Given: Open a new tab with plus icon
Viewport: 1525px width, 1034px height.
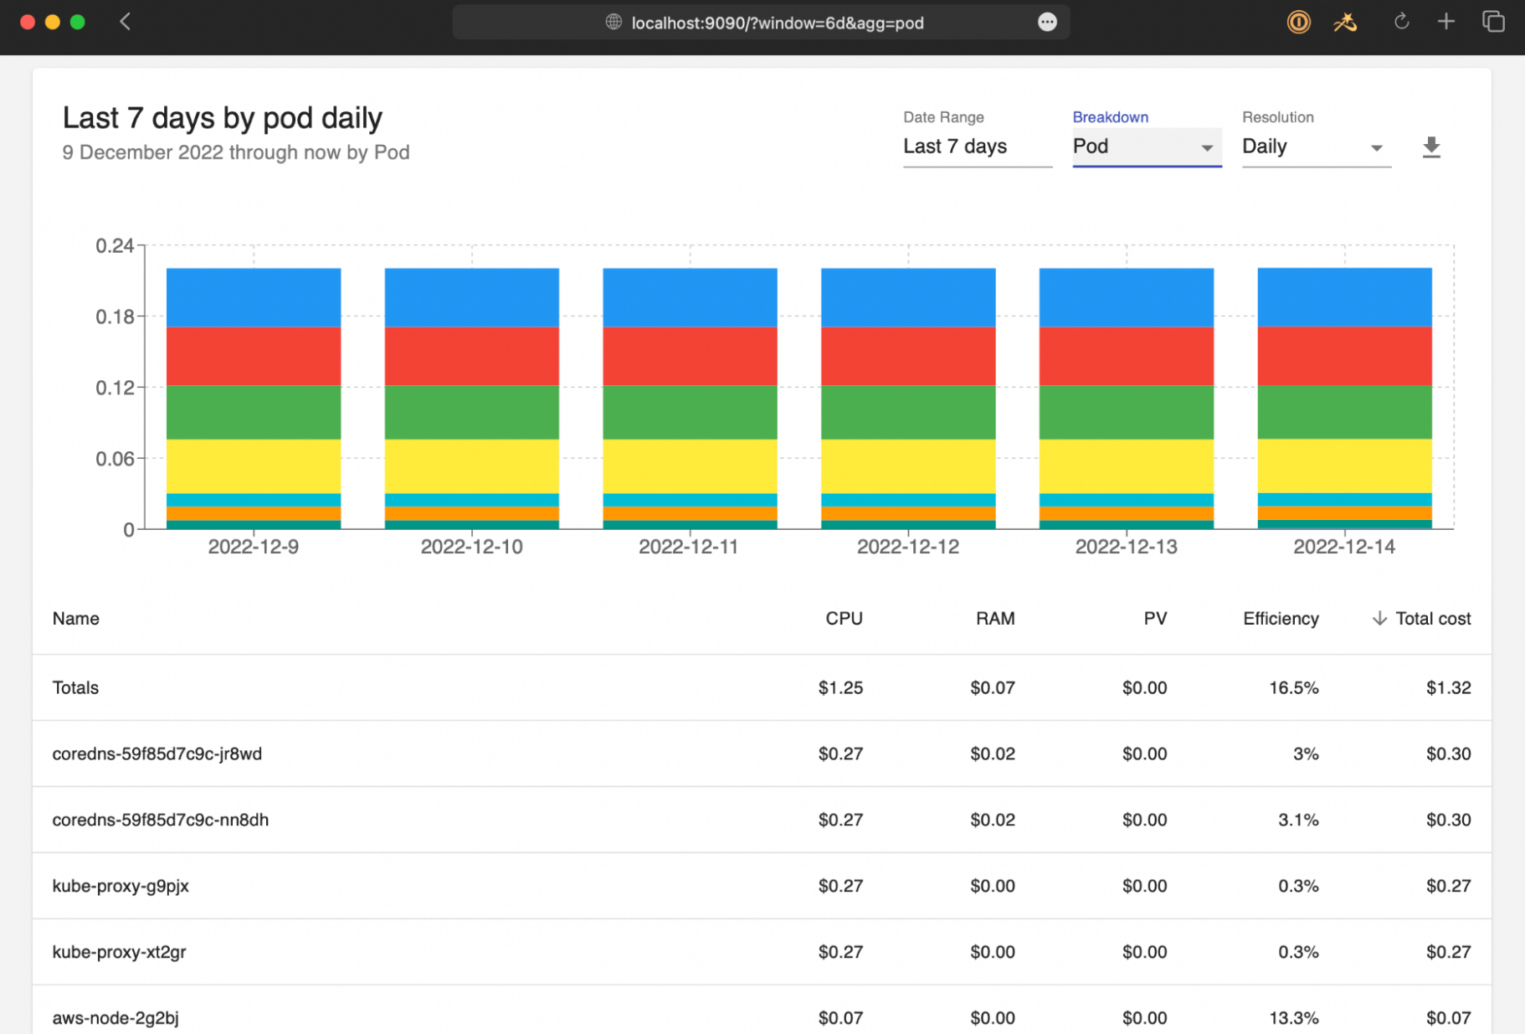Looking at the screenshot, I should (x=1446, y=21).
